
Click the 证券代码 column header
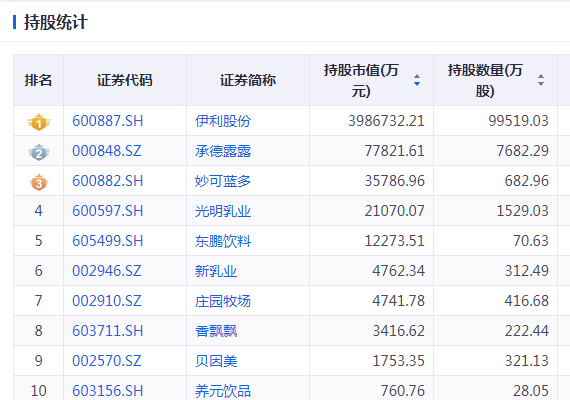(x=125, y=80)
